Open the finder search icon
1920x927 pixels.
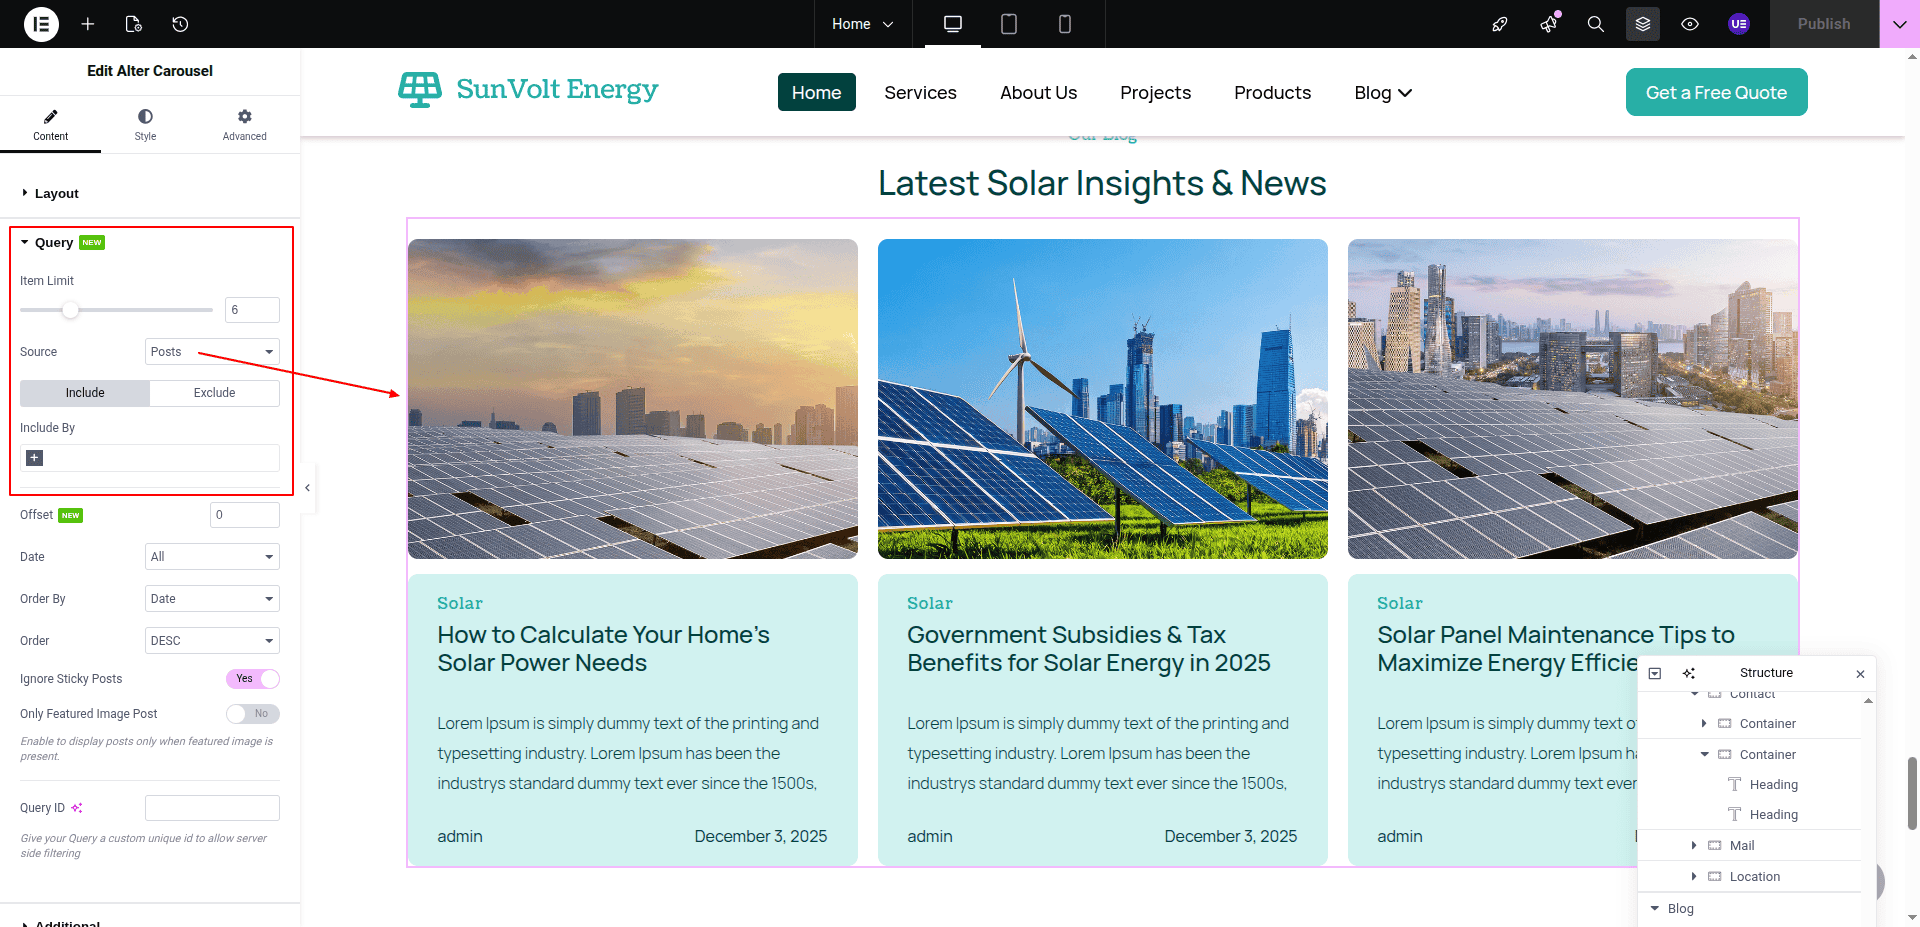[1595, 24]
